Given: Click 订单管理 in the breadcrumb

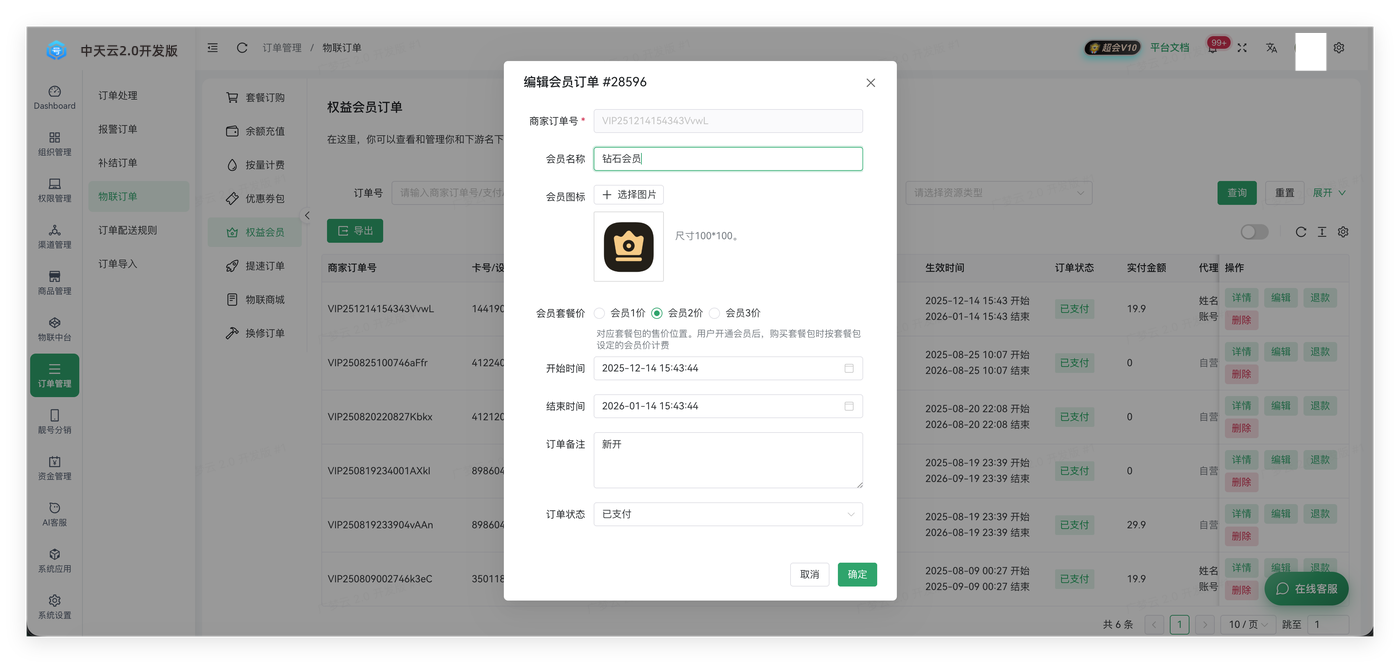Looking at the screenshot, I should coord(282,47).
